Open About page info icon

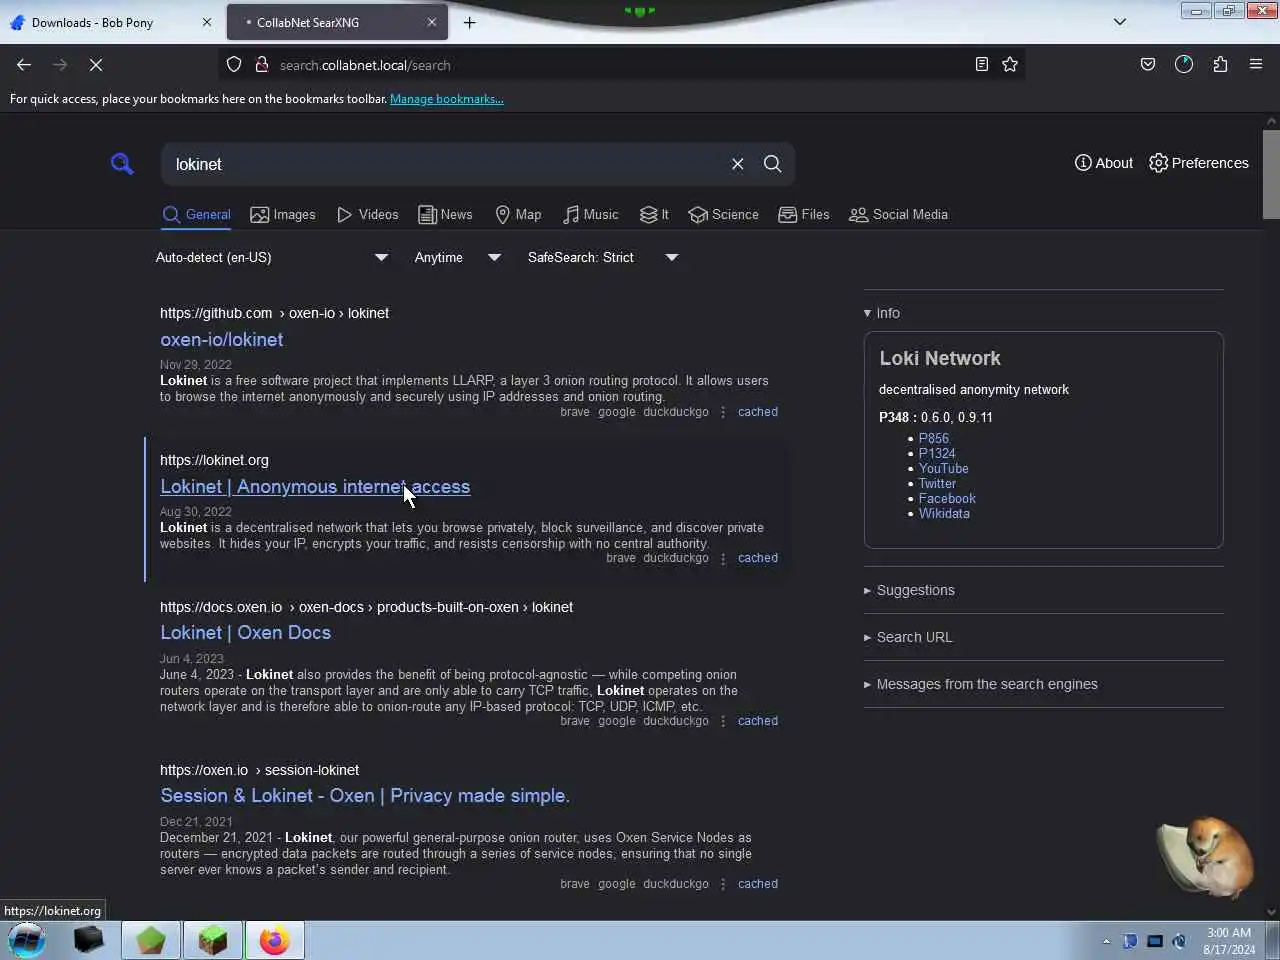[x=1083, y=163]
